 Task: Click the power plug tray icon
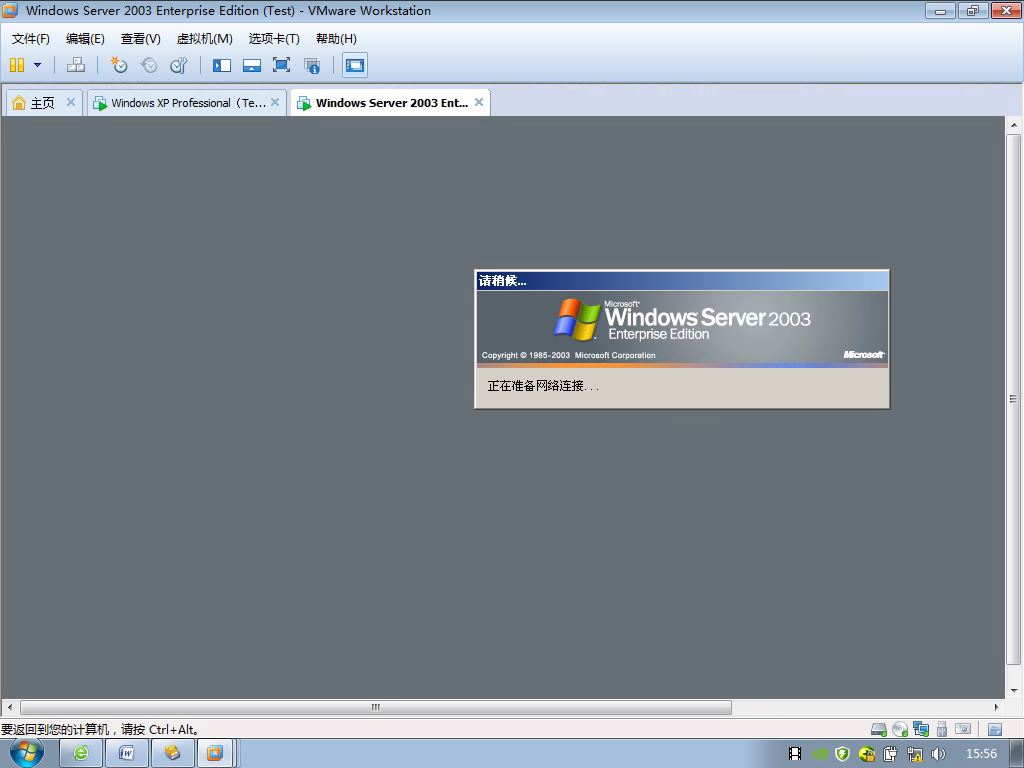click(890, 754)
